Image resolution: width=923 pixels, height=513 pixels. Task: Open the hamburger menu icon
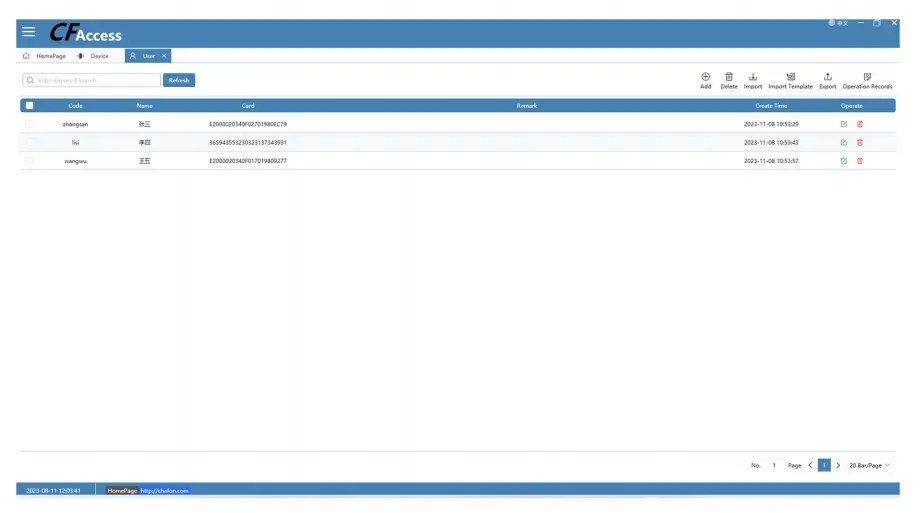pos(29,33)
